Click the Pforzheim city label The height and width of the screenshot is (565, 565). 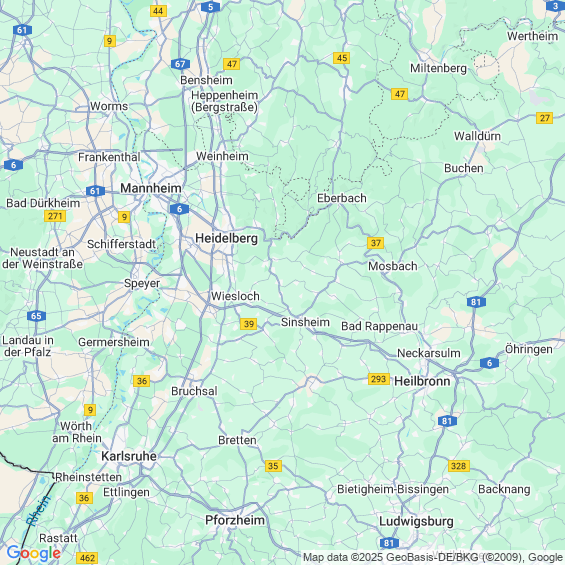click(x=235, y=520)
